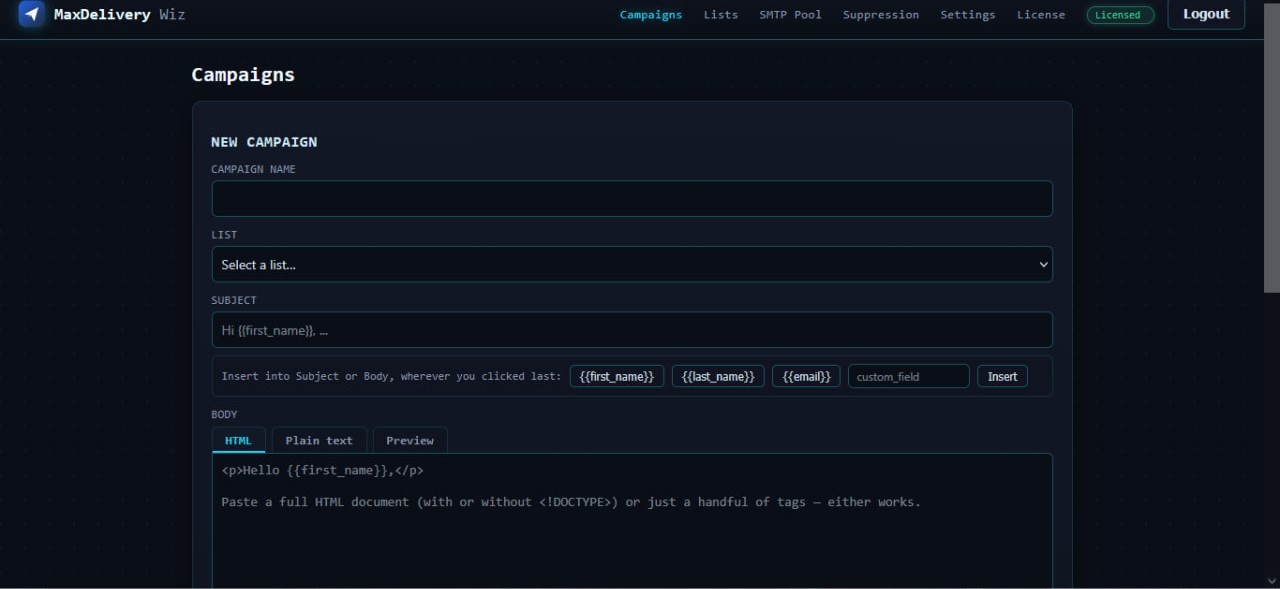Insert the {{first_name}} merge tag
This screenshot has width=1280, height=589.
[617, 376]
